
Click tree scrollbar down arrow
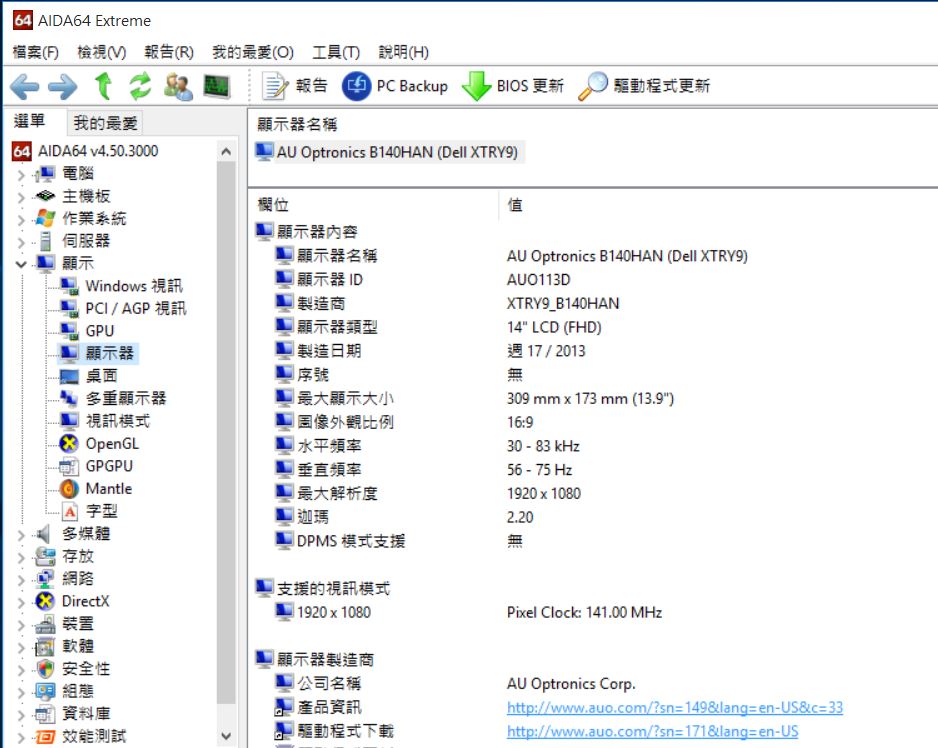pos(226,736)
